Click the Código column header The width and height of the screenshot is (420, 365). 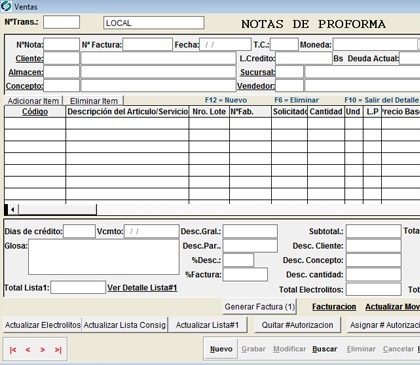(35, 112)
